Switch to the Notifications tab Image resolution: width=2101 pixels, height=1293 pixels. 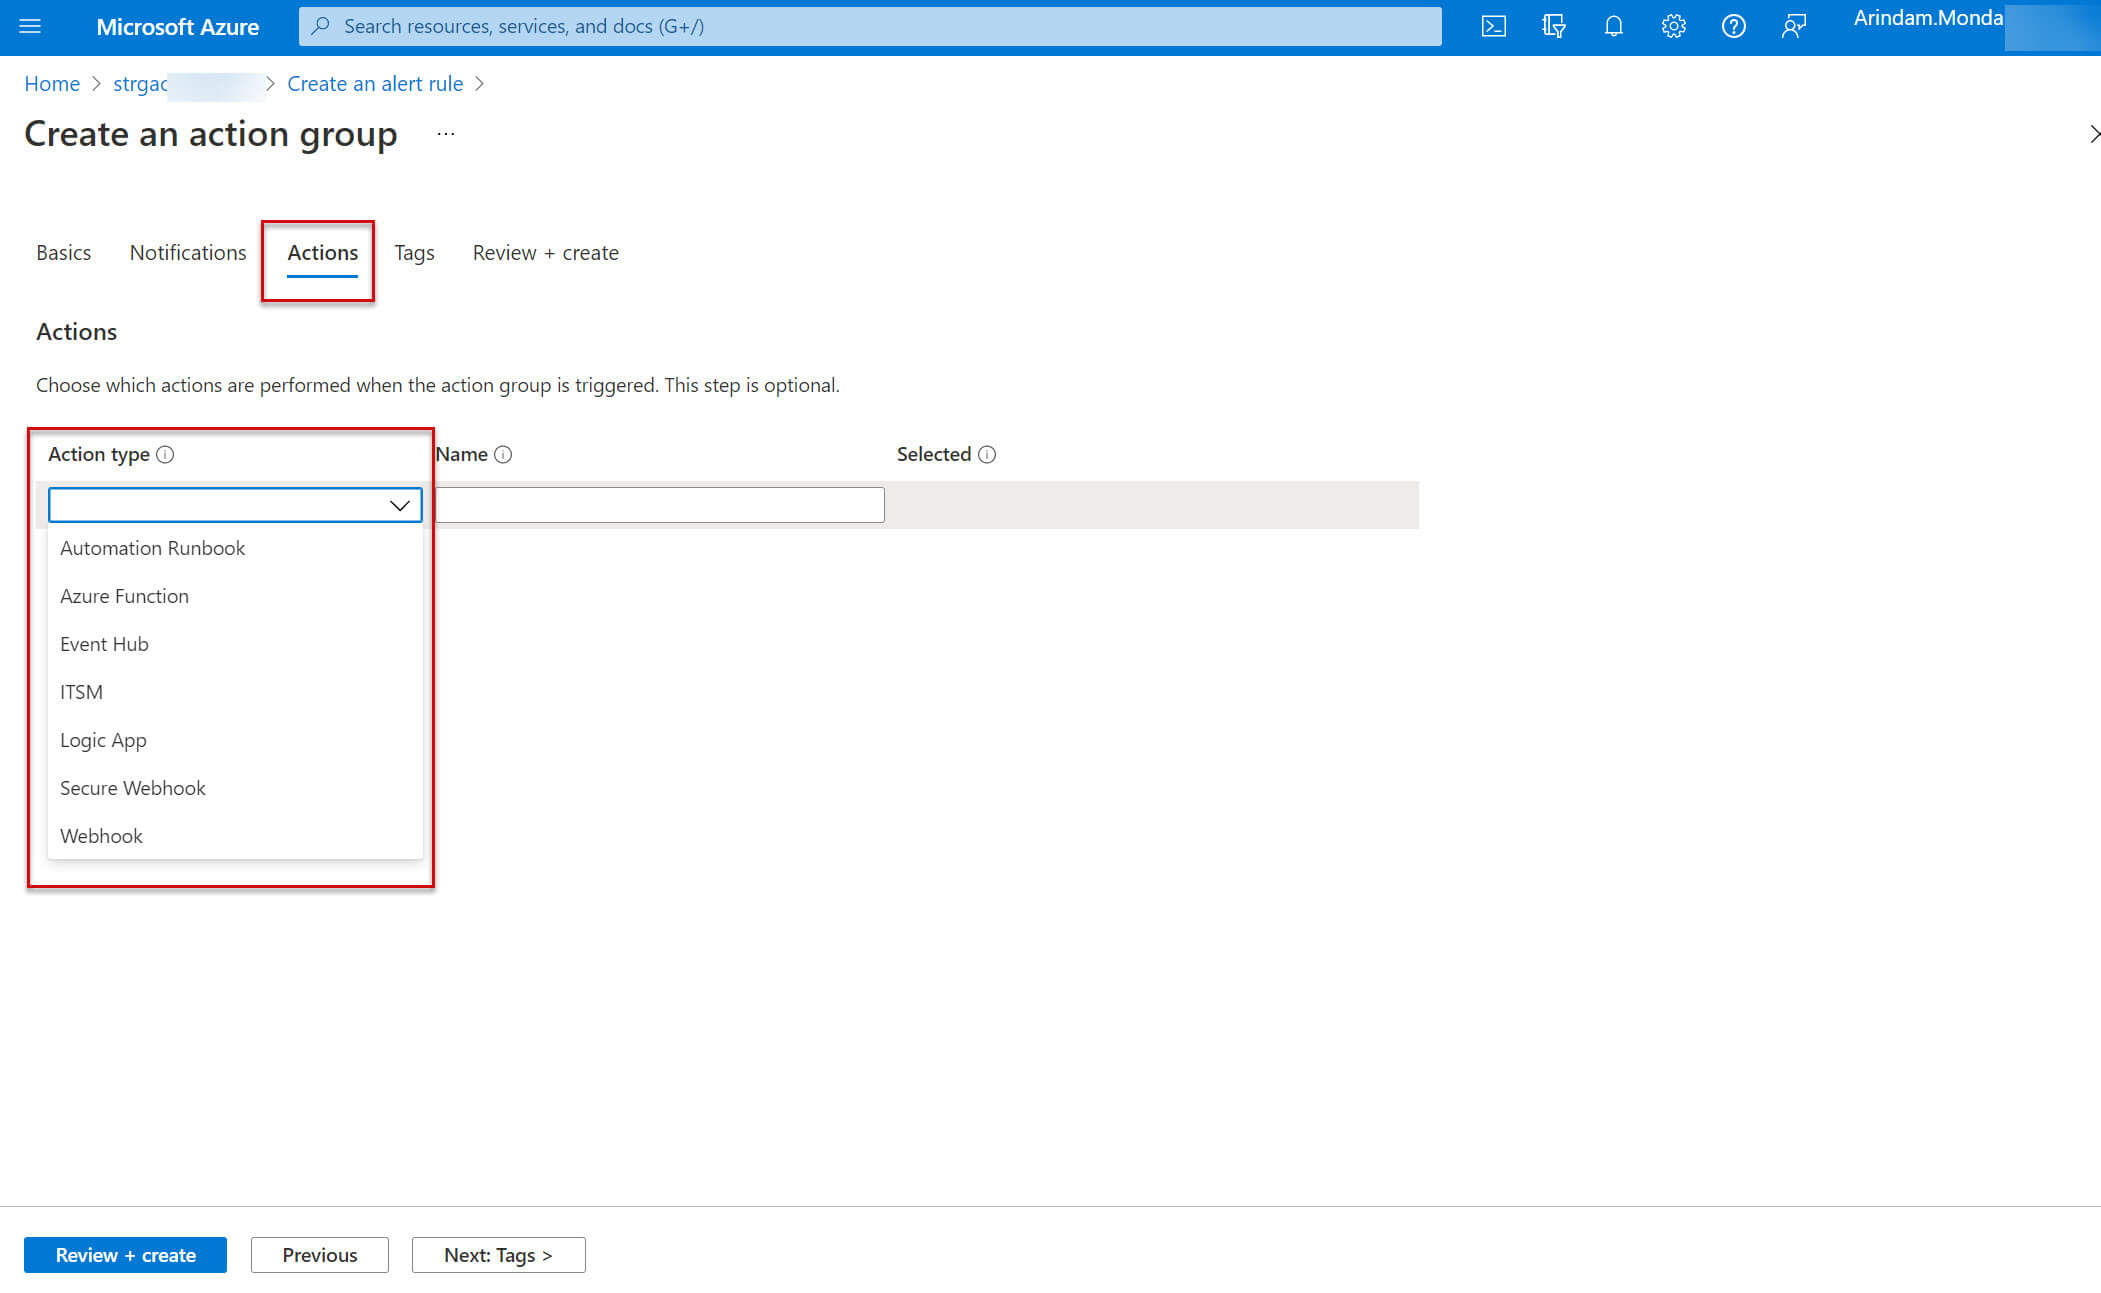[x=188, y=252]
